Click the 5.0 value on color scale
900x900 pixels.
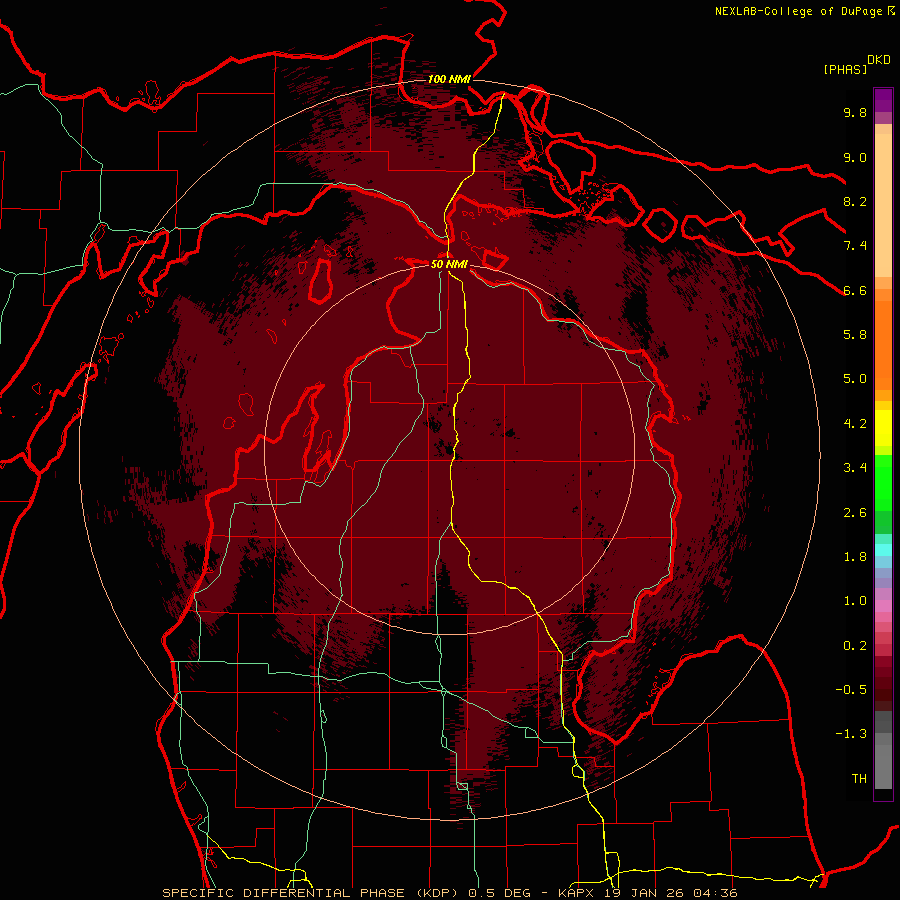coord(855,379)
